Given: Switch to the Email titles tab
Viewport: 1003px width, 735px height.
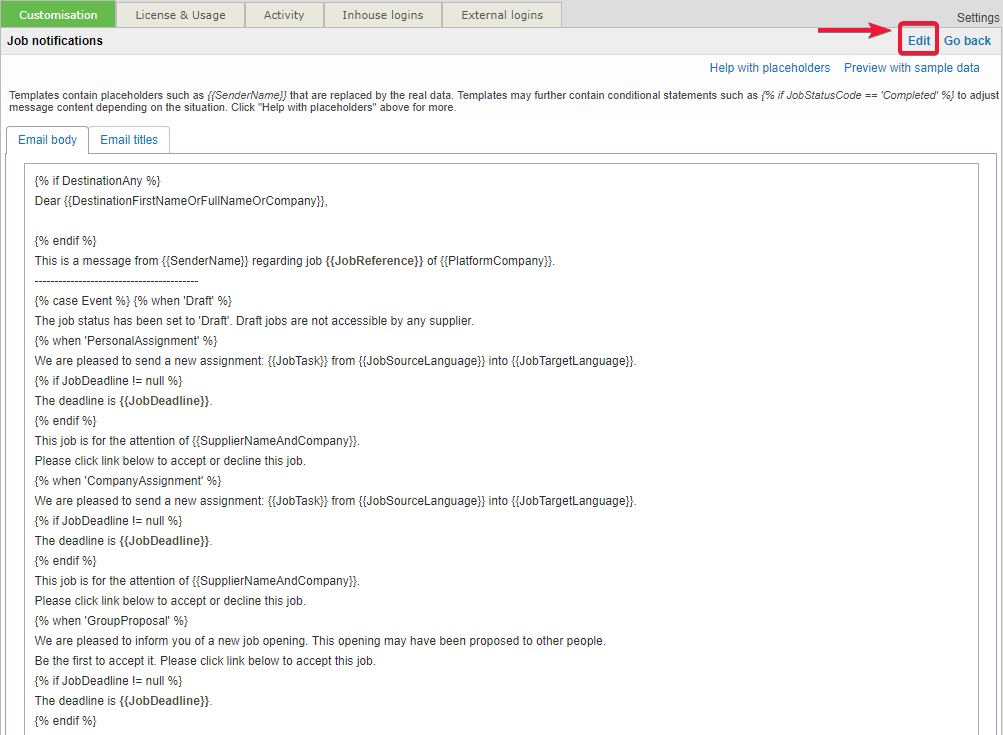Looking at the screenshot, I should 129,140.
